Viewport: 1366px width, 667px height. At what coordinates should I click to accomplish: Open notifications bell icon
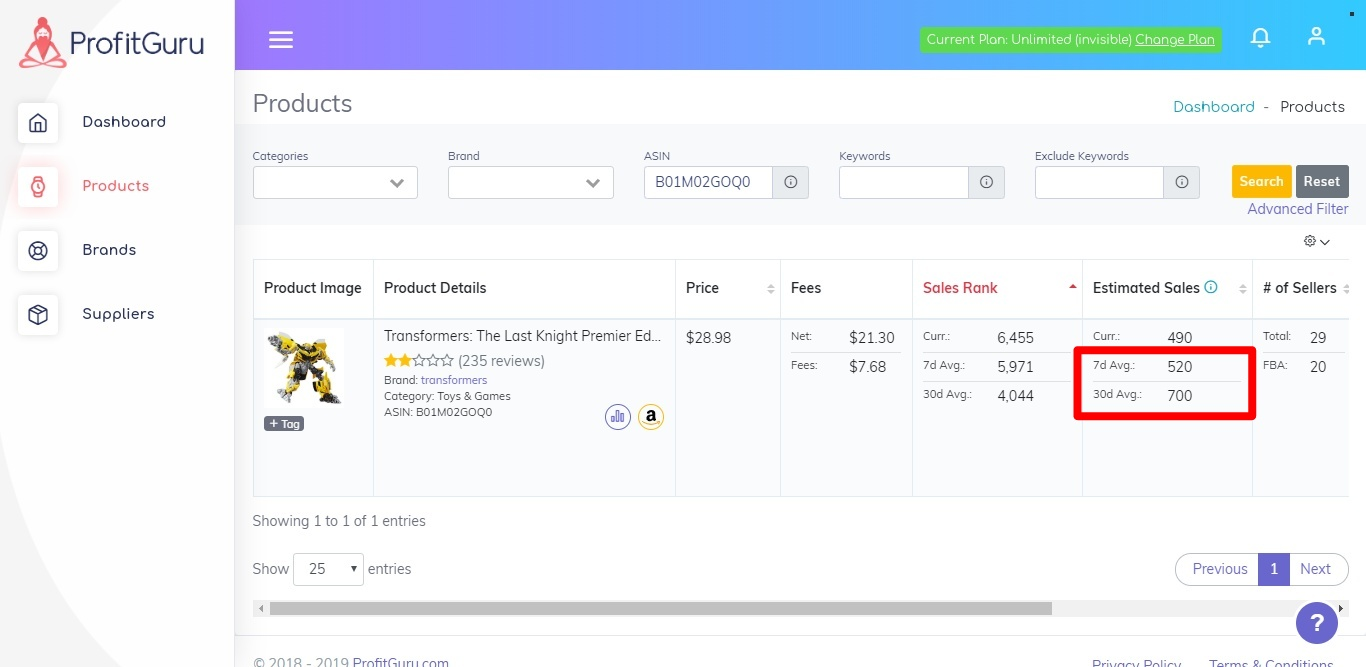[x=1261, y=37]
